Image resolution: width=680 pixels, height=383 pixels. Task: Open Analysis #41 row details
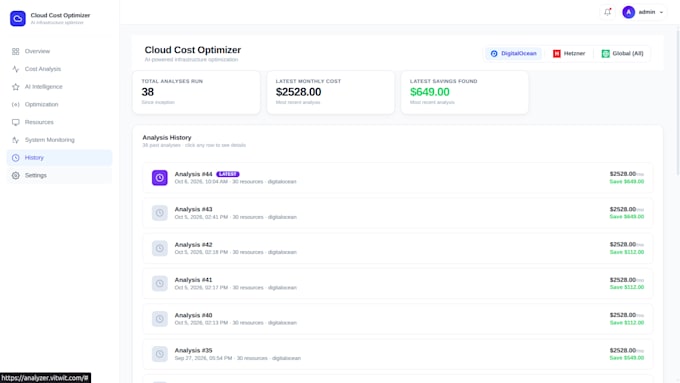398,284
